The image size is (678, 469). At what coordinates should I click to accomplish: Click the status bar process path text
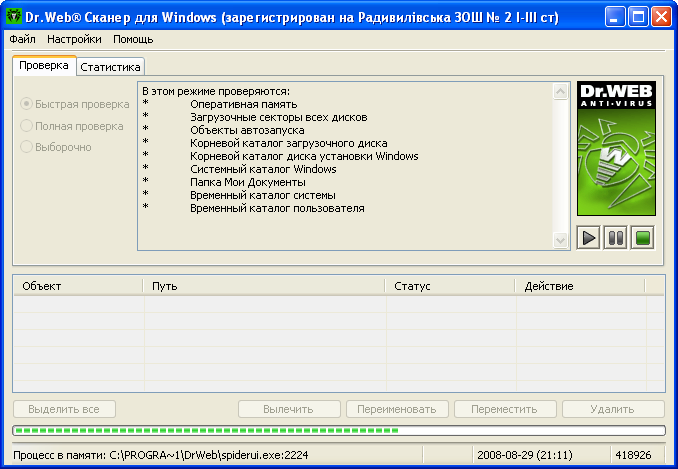[x=161, y=455]
